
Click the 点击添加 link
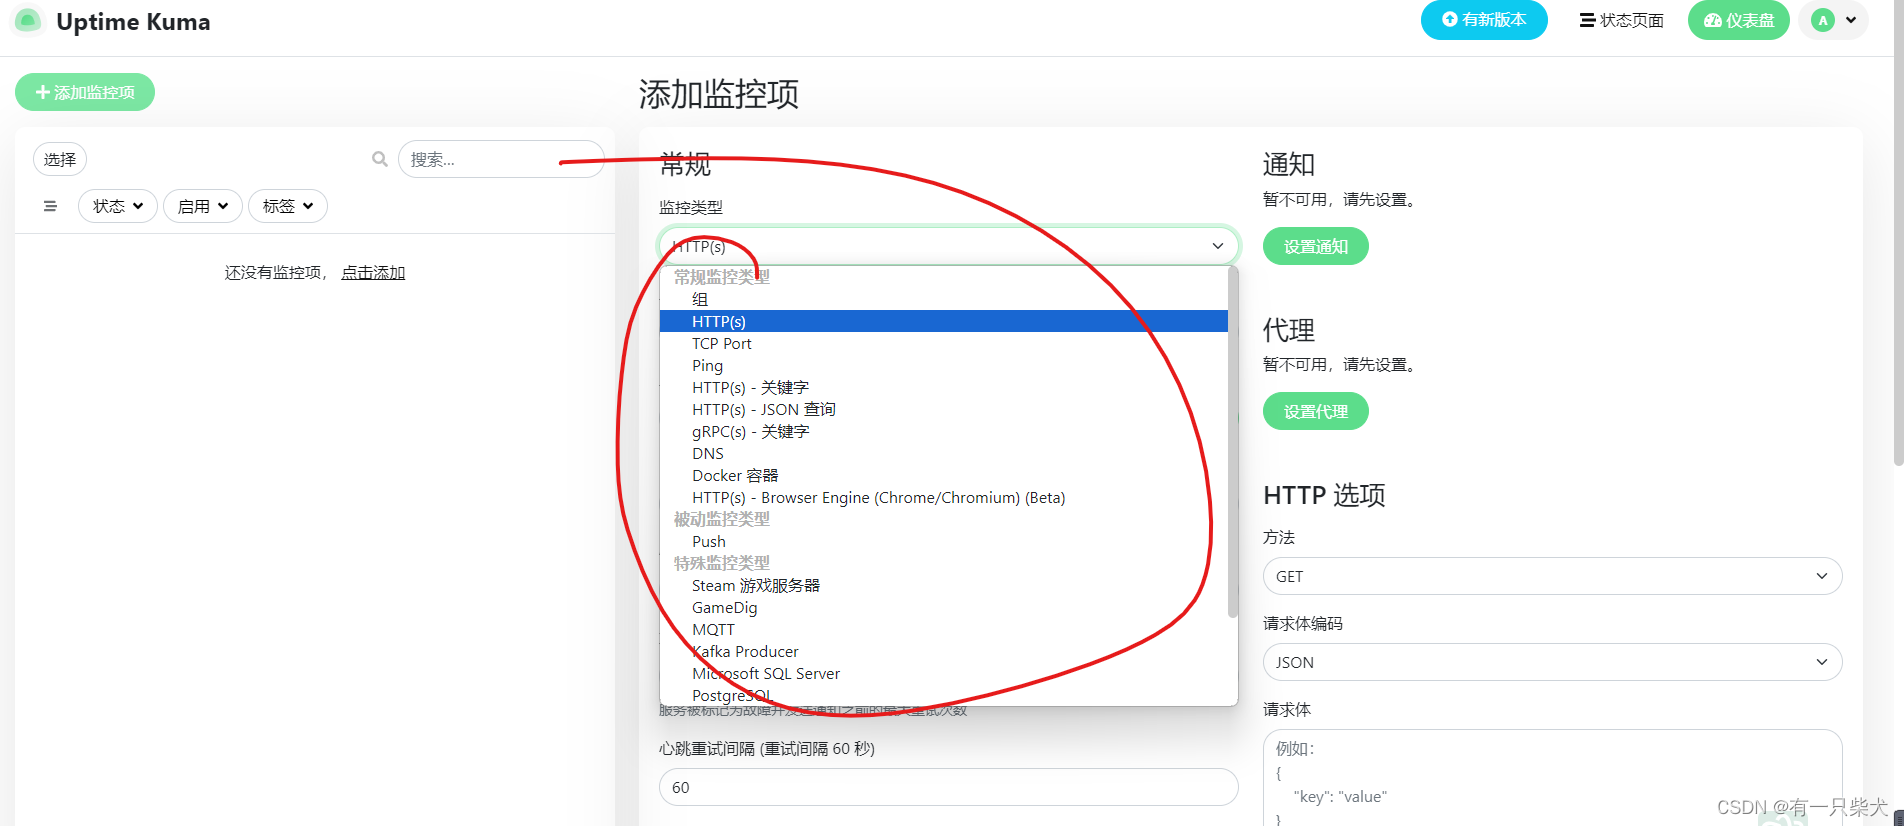pos(373,272)
